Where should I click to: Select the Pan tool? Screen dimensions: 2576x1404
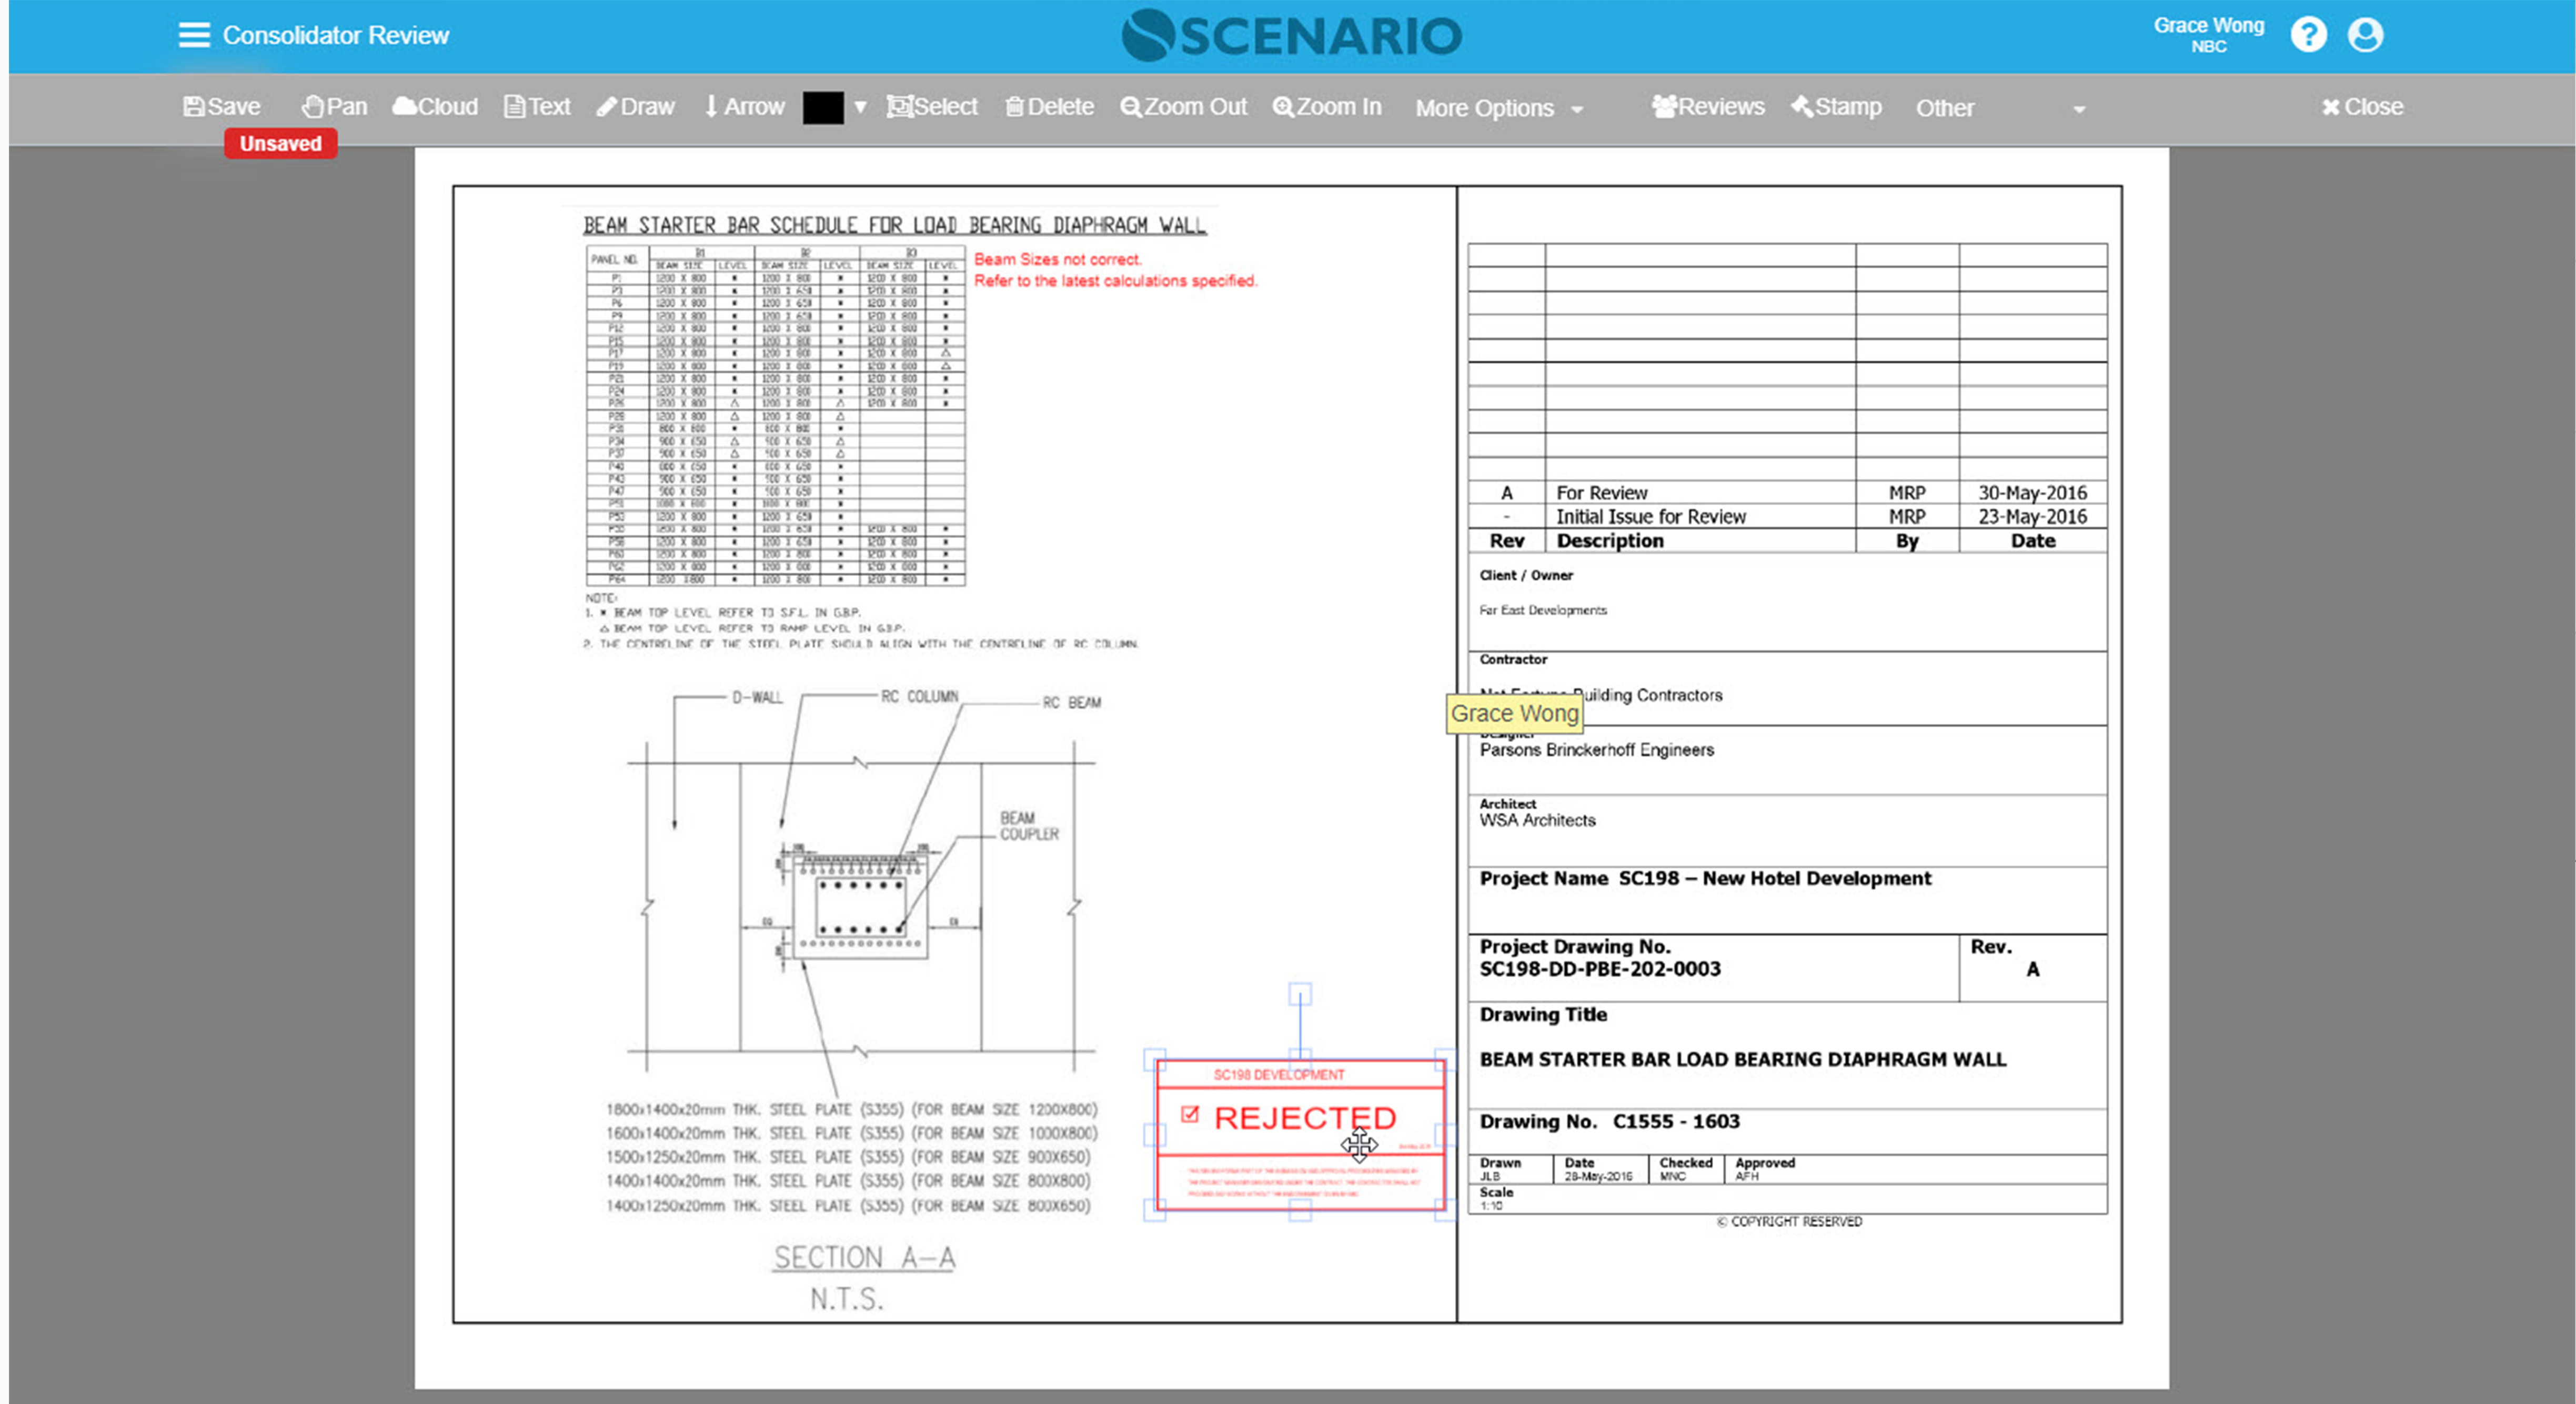335,106
